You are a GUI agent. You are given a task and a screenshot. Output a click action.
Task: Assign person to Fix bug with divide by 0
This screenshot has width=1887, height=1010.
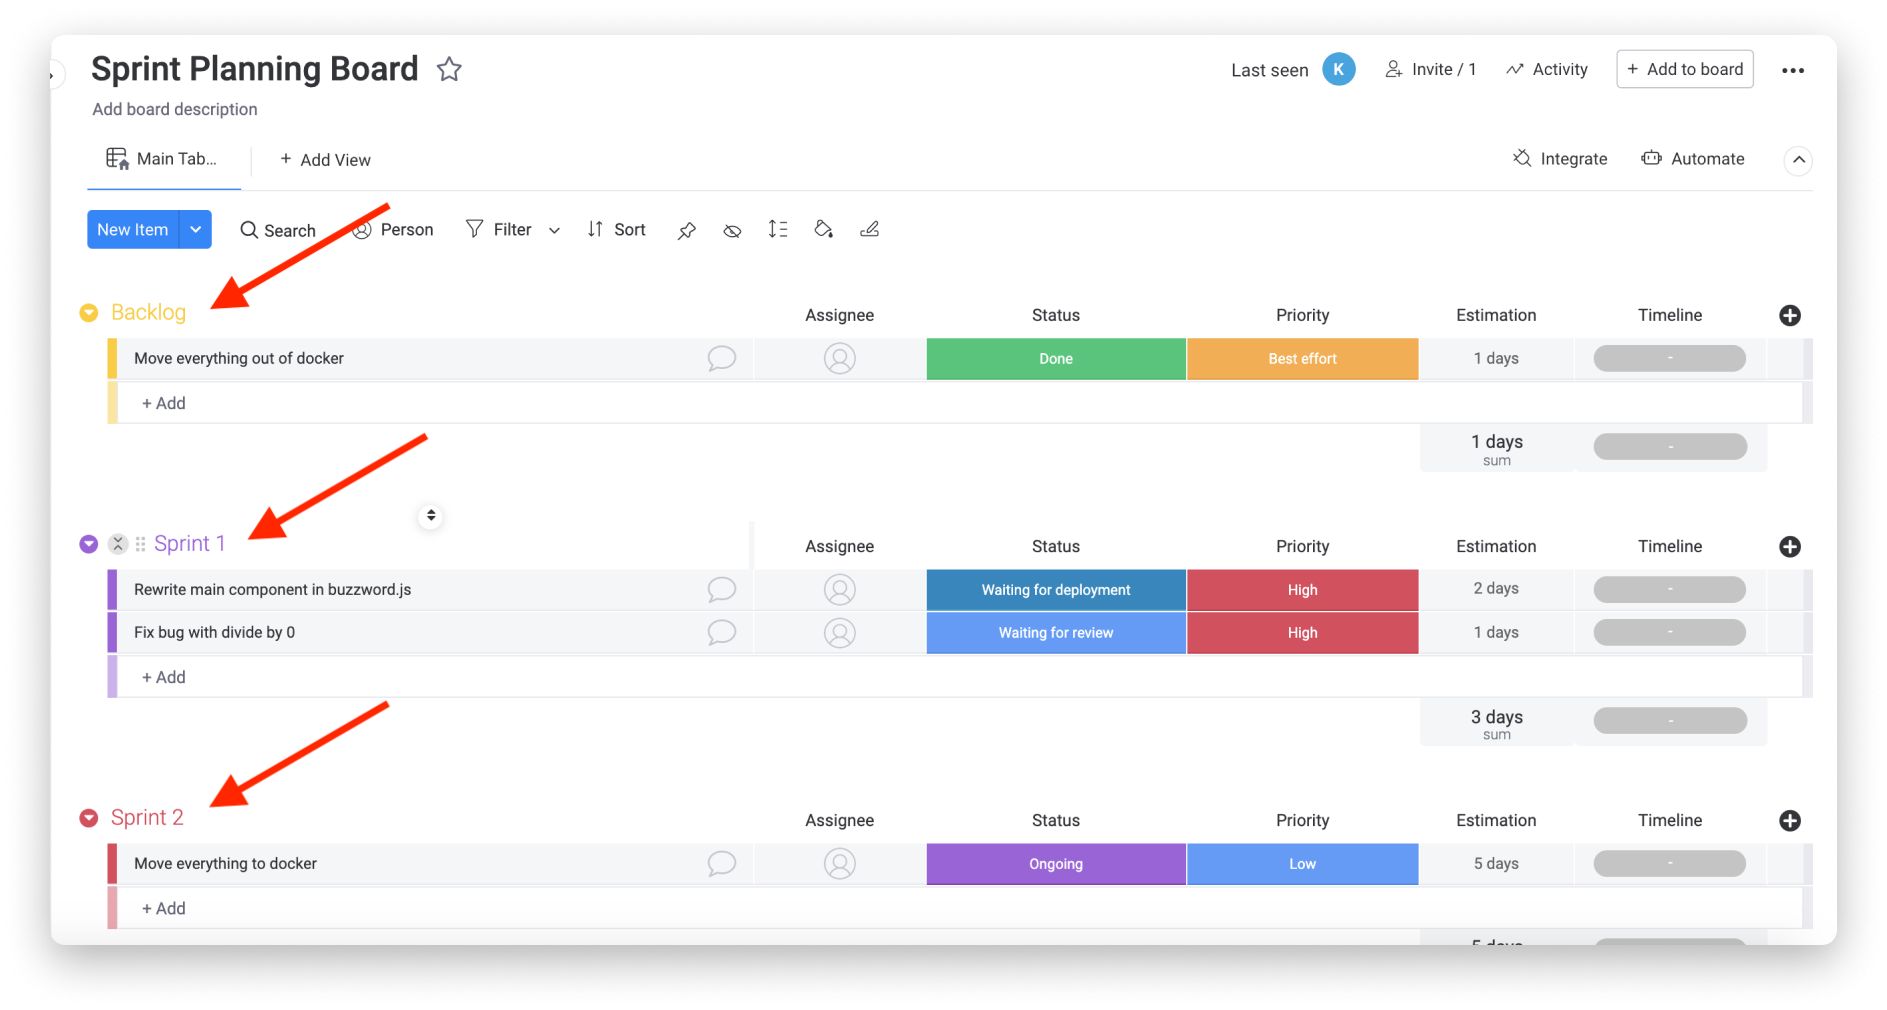point(839,632)
